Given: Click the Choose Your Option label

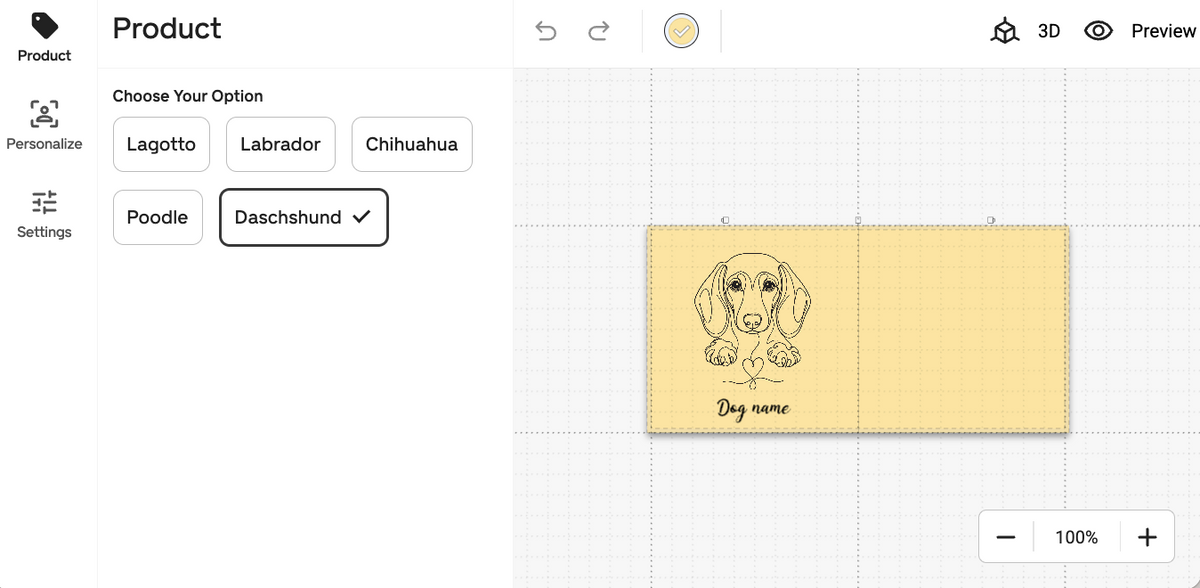Looking at the screenshot, I should tap(188, 96).
